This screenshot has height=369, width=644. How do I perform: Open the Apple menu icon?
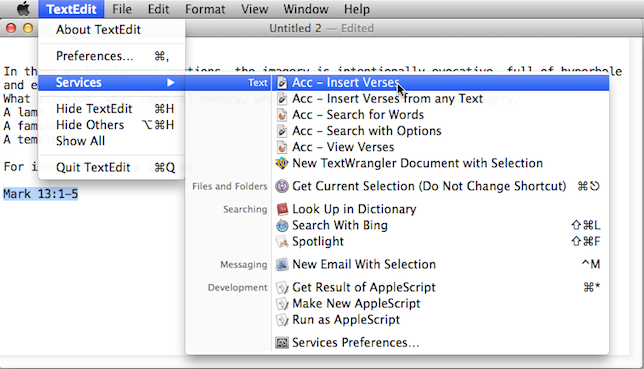[x=23, y=9]
